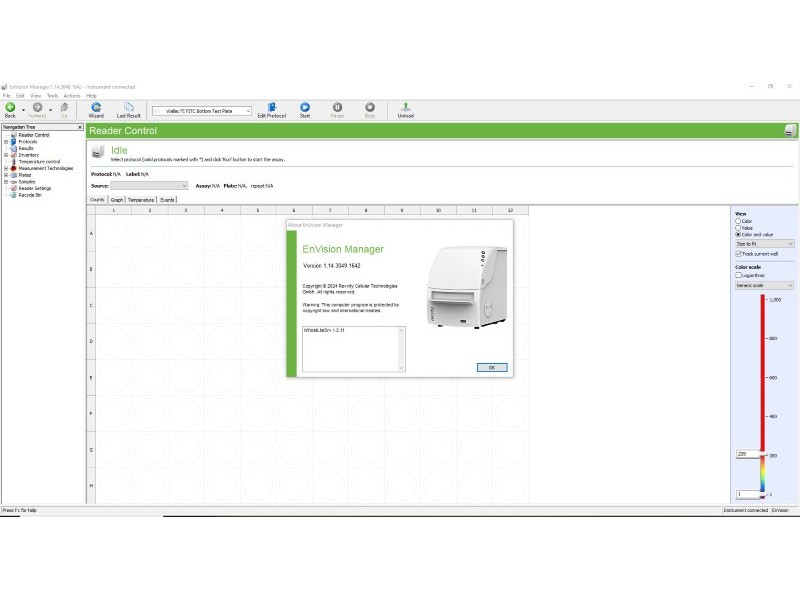Open Recycle Bin in navigation tree
Viewport: 800px width, 600px height.
pyautogui.click(x=30, y=195)
